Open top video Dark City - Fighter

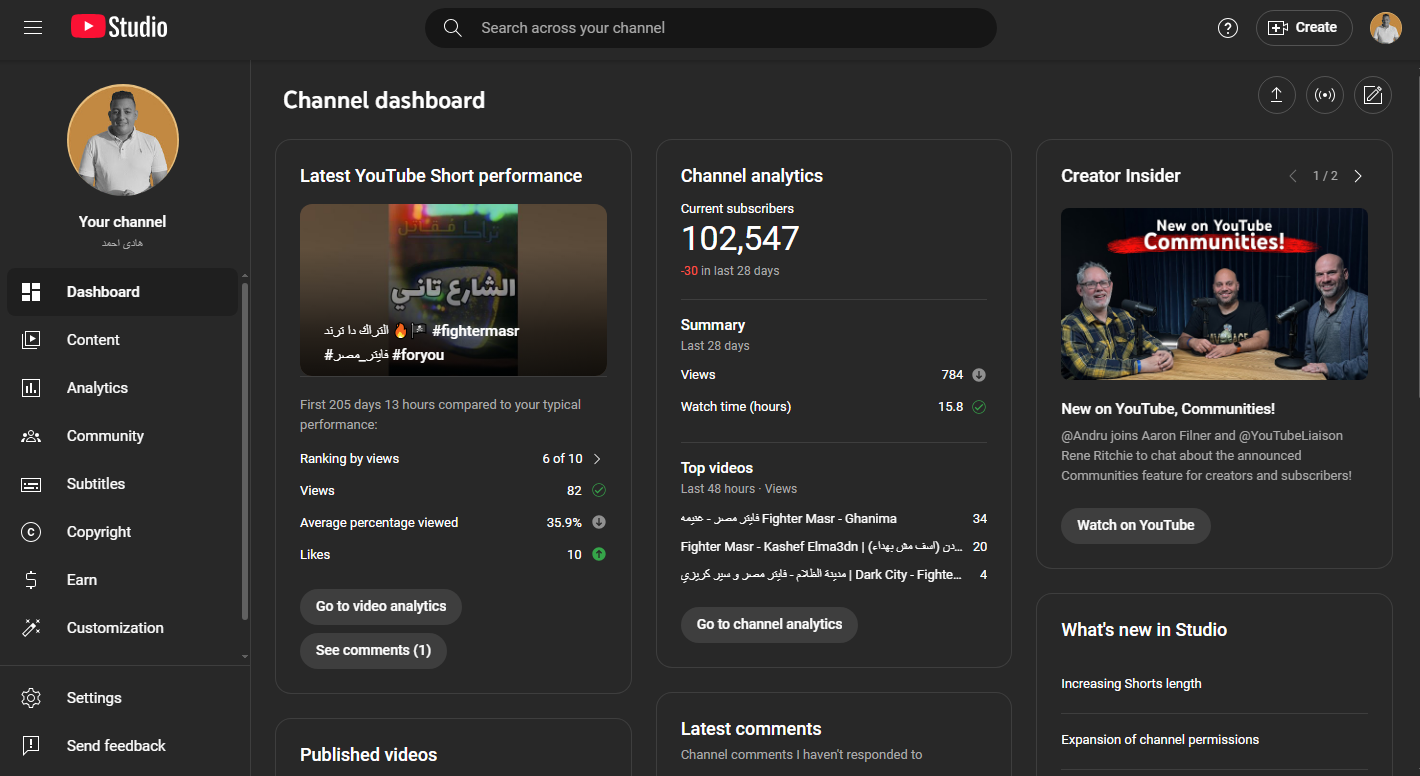pos(821,575)
